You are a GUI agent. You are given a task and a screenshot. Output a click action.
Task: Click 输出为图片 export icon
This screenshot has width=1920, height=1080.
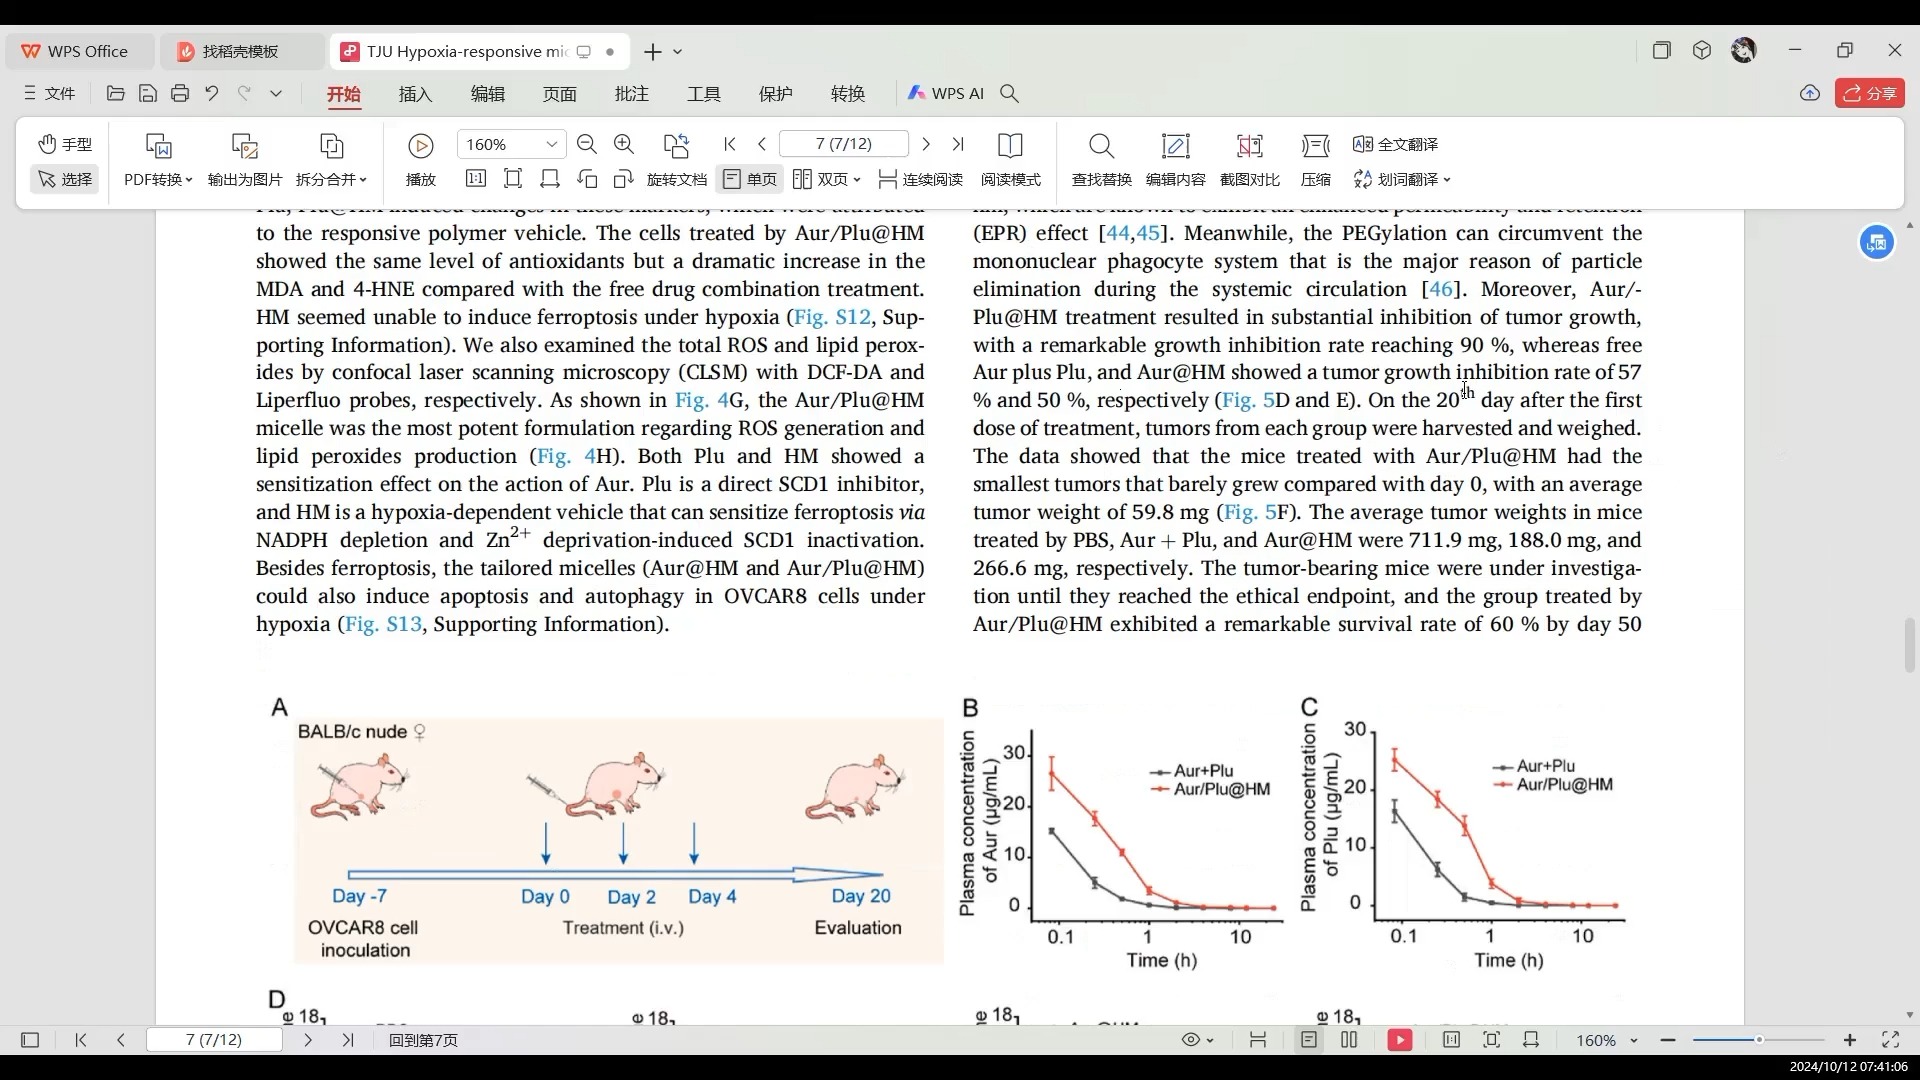(245, 147)
